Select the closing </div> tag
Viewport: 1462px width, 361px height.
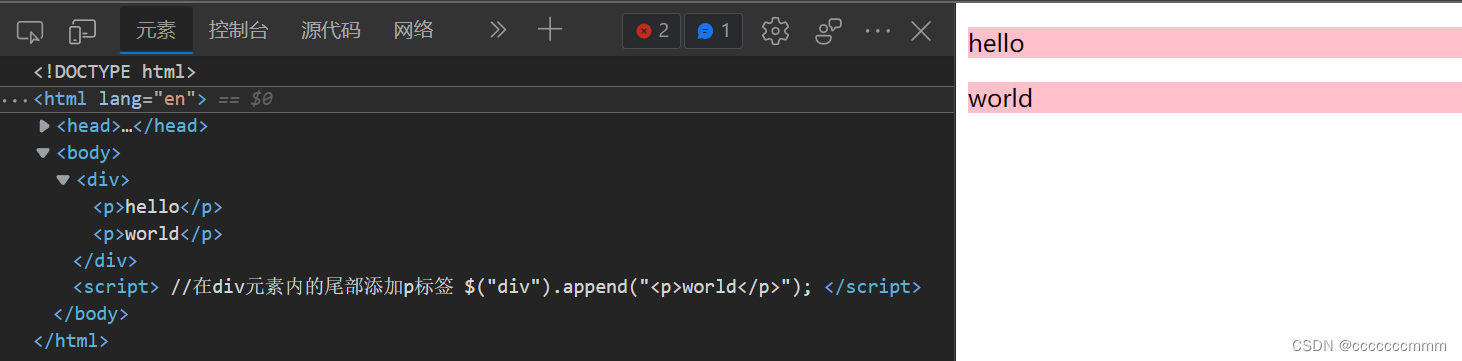pos(105,261)
